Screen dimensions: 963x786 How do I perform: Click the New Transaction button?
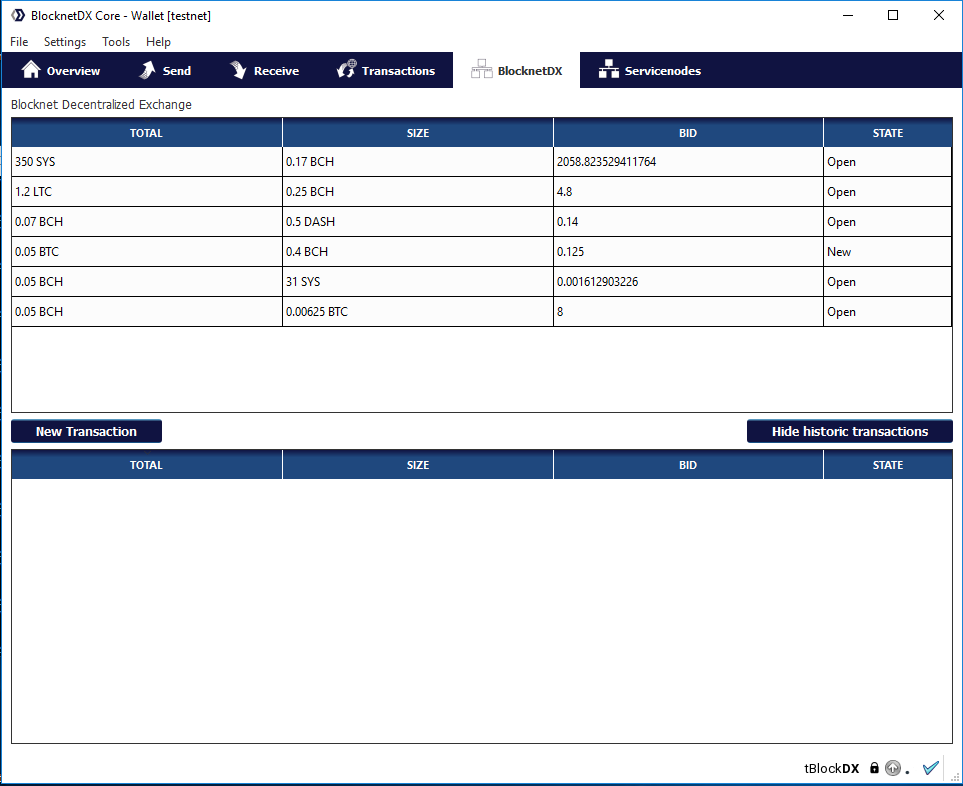(x=87, y=431)
